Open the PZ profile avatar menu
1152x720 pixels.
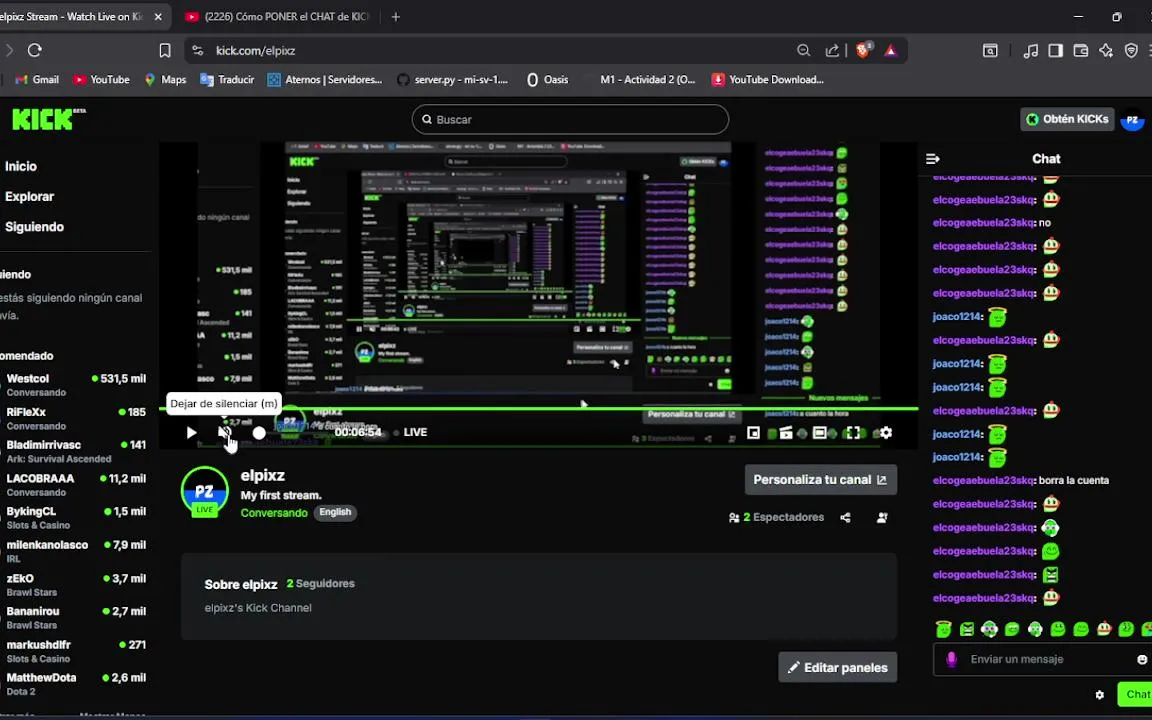(x=1133, y=119)
